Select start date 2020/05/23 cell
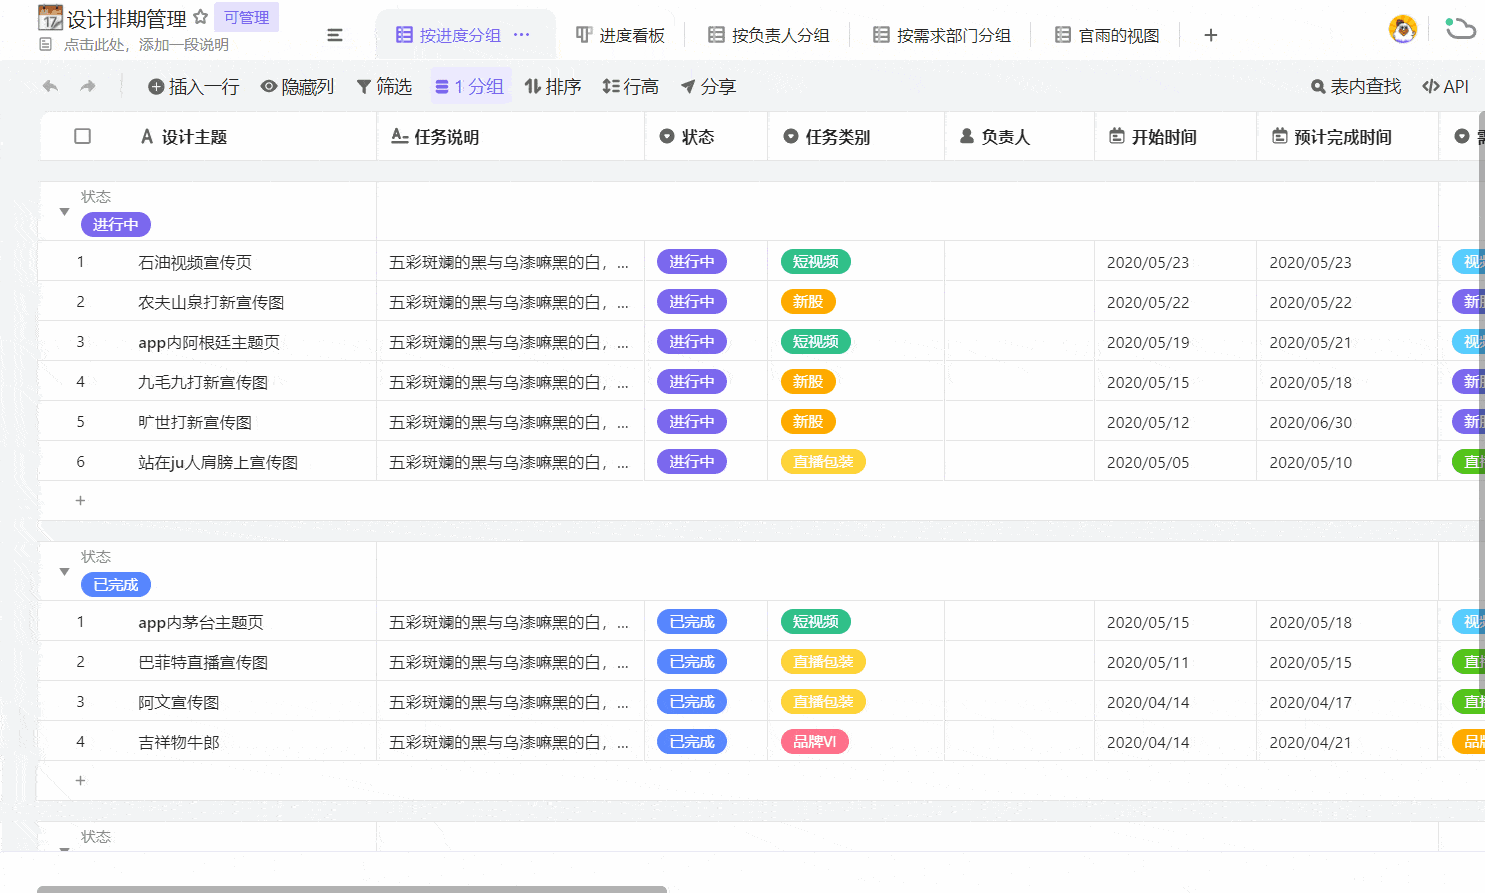 pos(1175,262)
